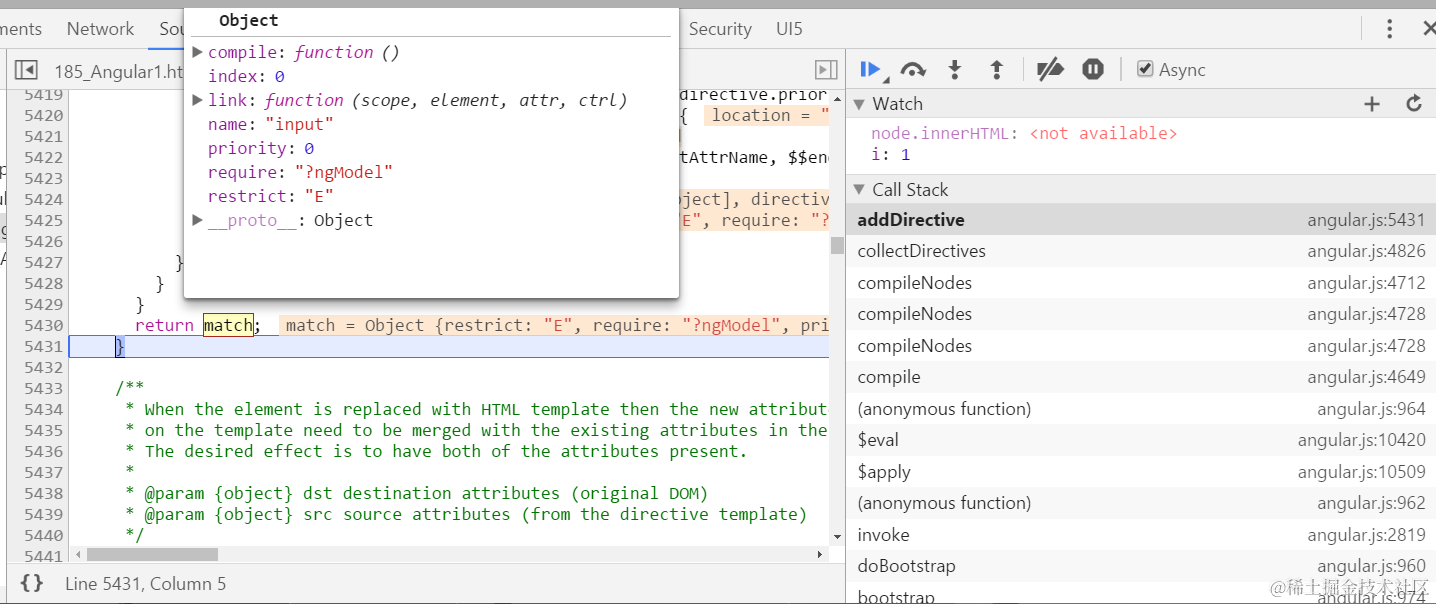Click scroll left arrow of code pane
Screen dimensions: 1436x604
77,554
